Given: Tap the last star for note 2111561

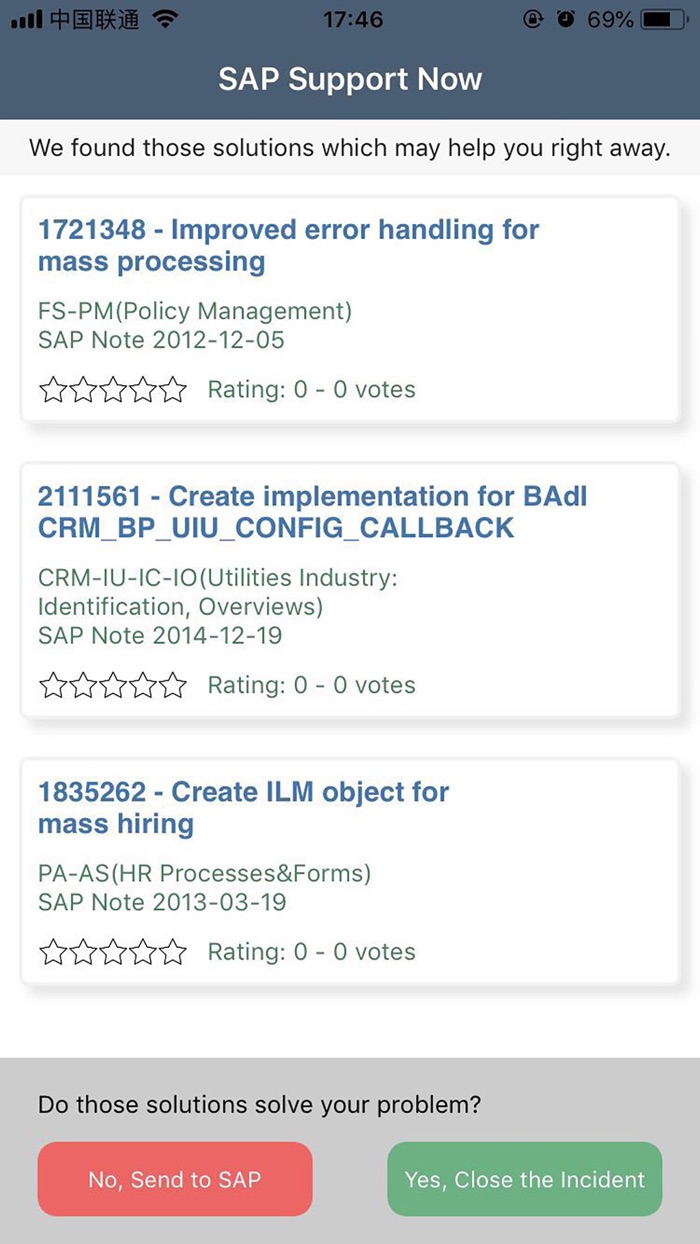Looking at the screenshot, I should pyautogui.click(x=172, y=685).
